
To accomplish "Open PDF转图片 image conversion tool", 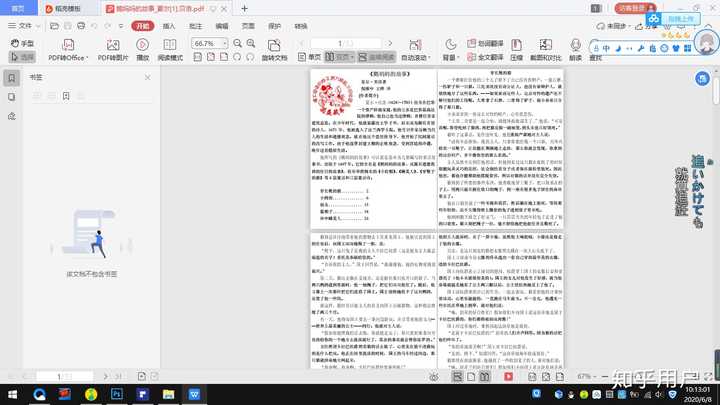I will [112, 50].
